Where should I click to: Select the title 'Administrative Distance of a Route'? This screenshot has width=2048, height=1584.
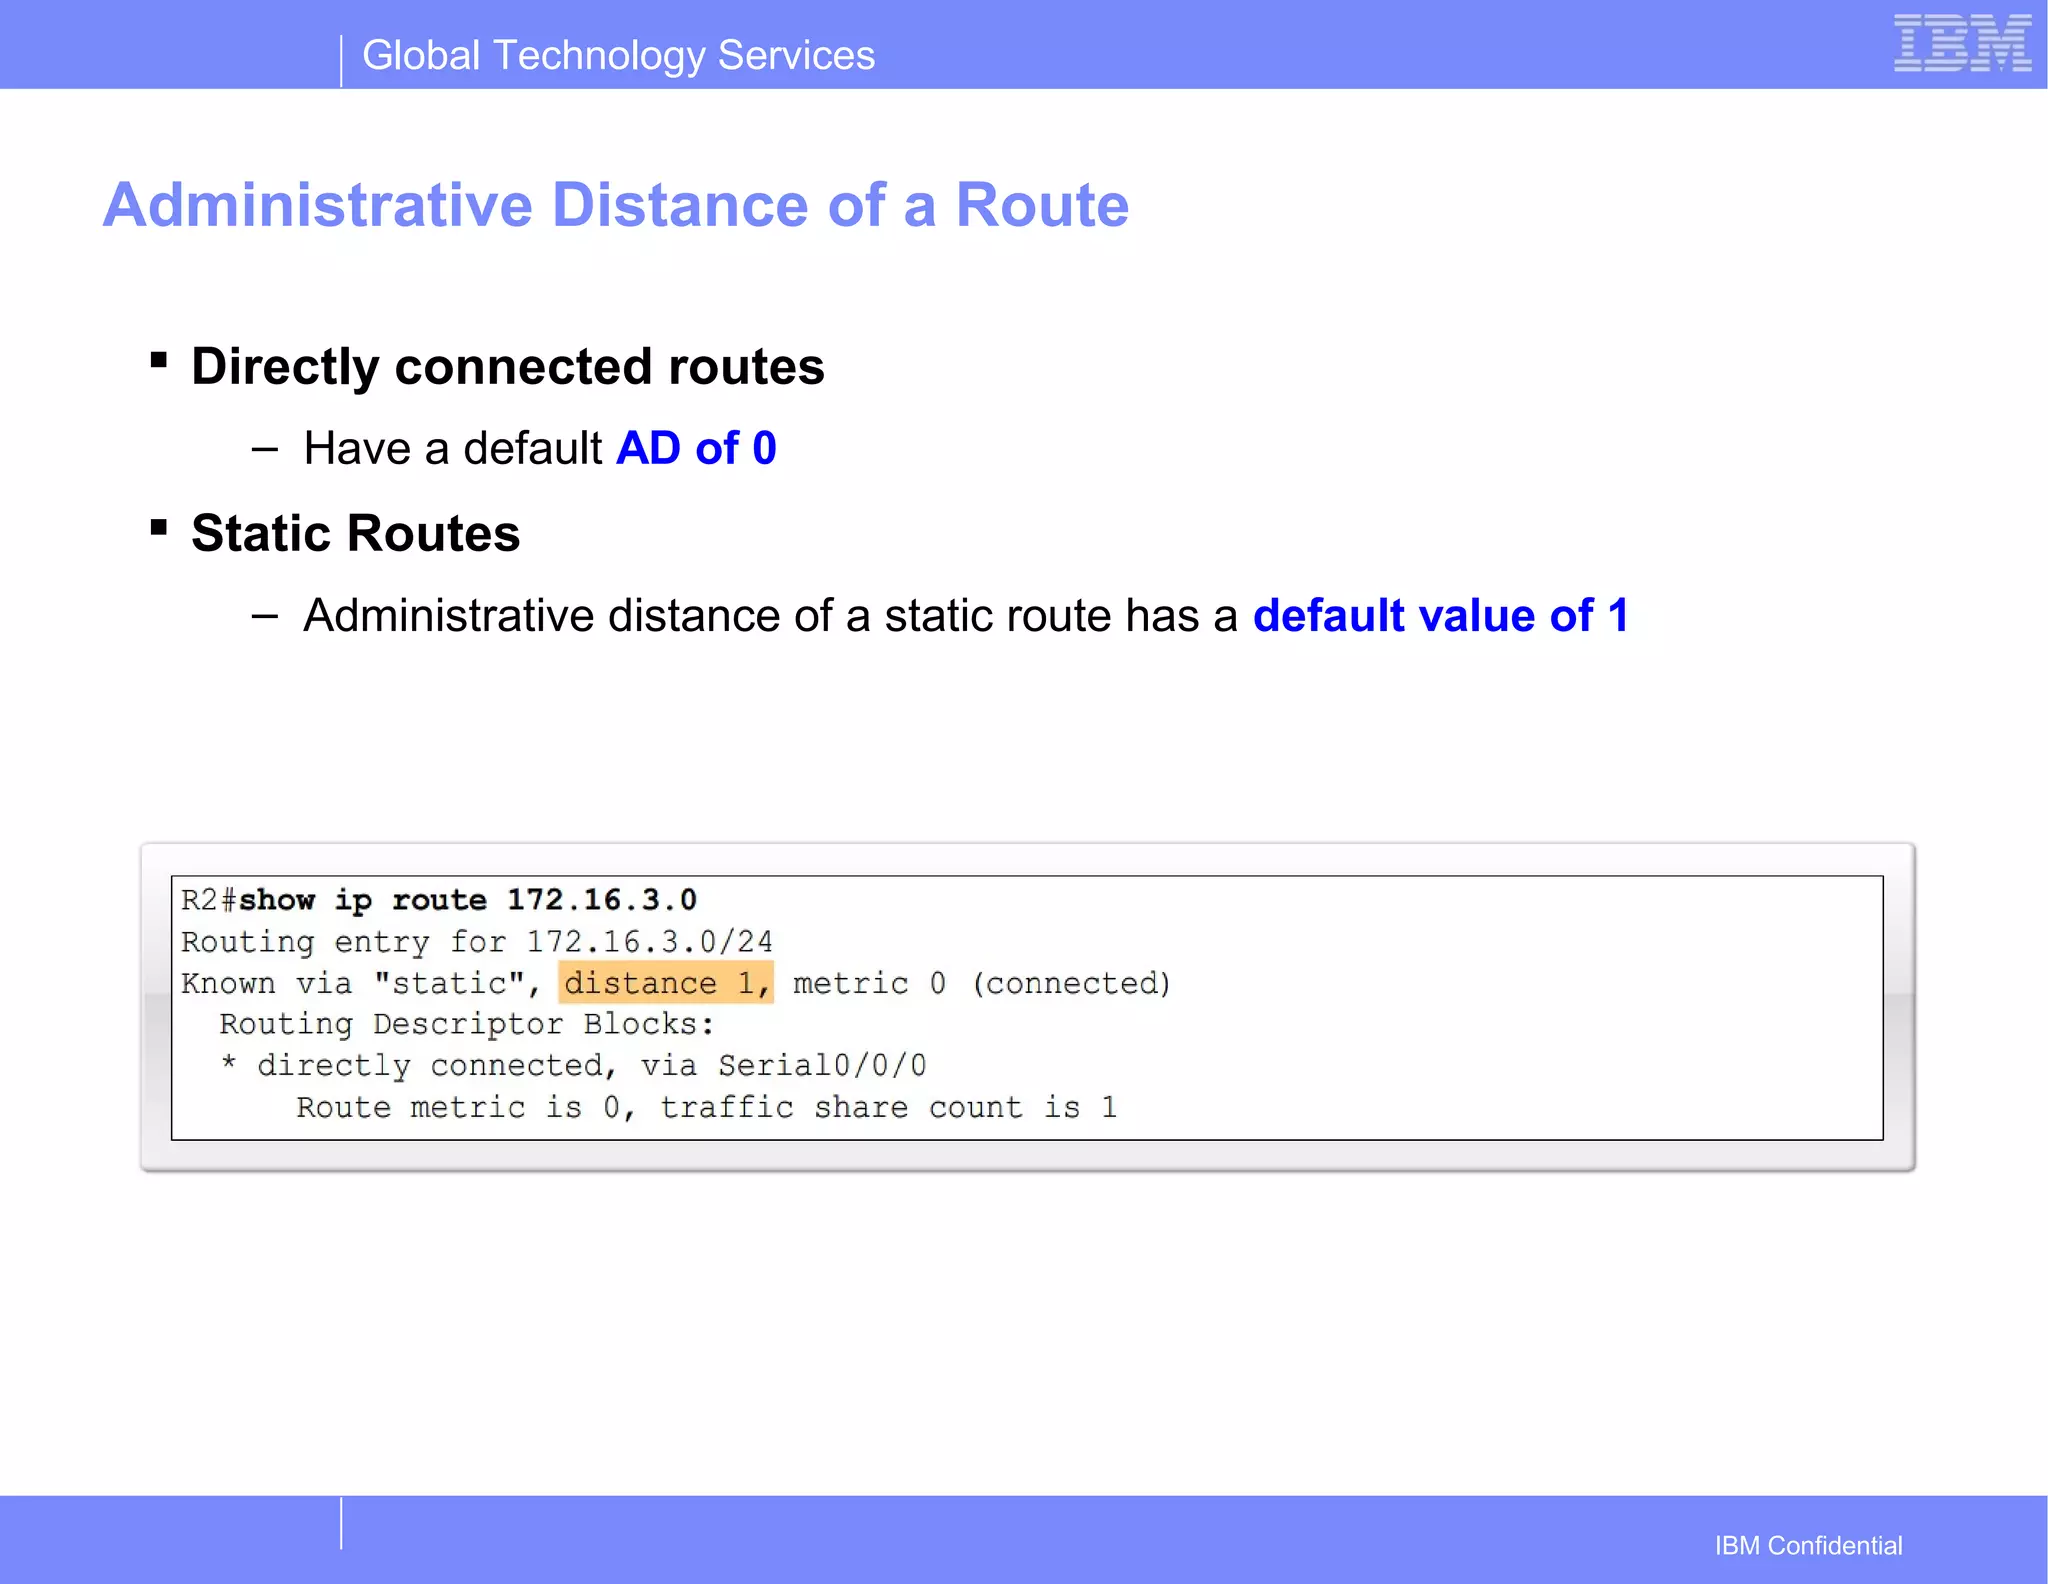click(x=616, y=205)
